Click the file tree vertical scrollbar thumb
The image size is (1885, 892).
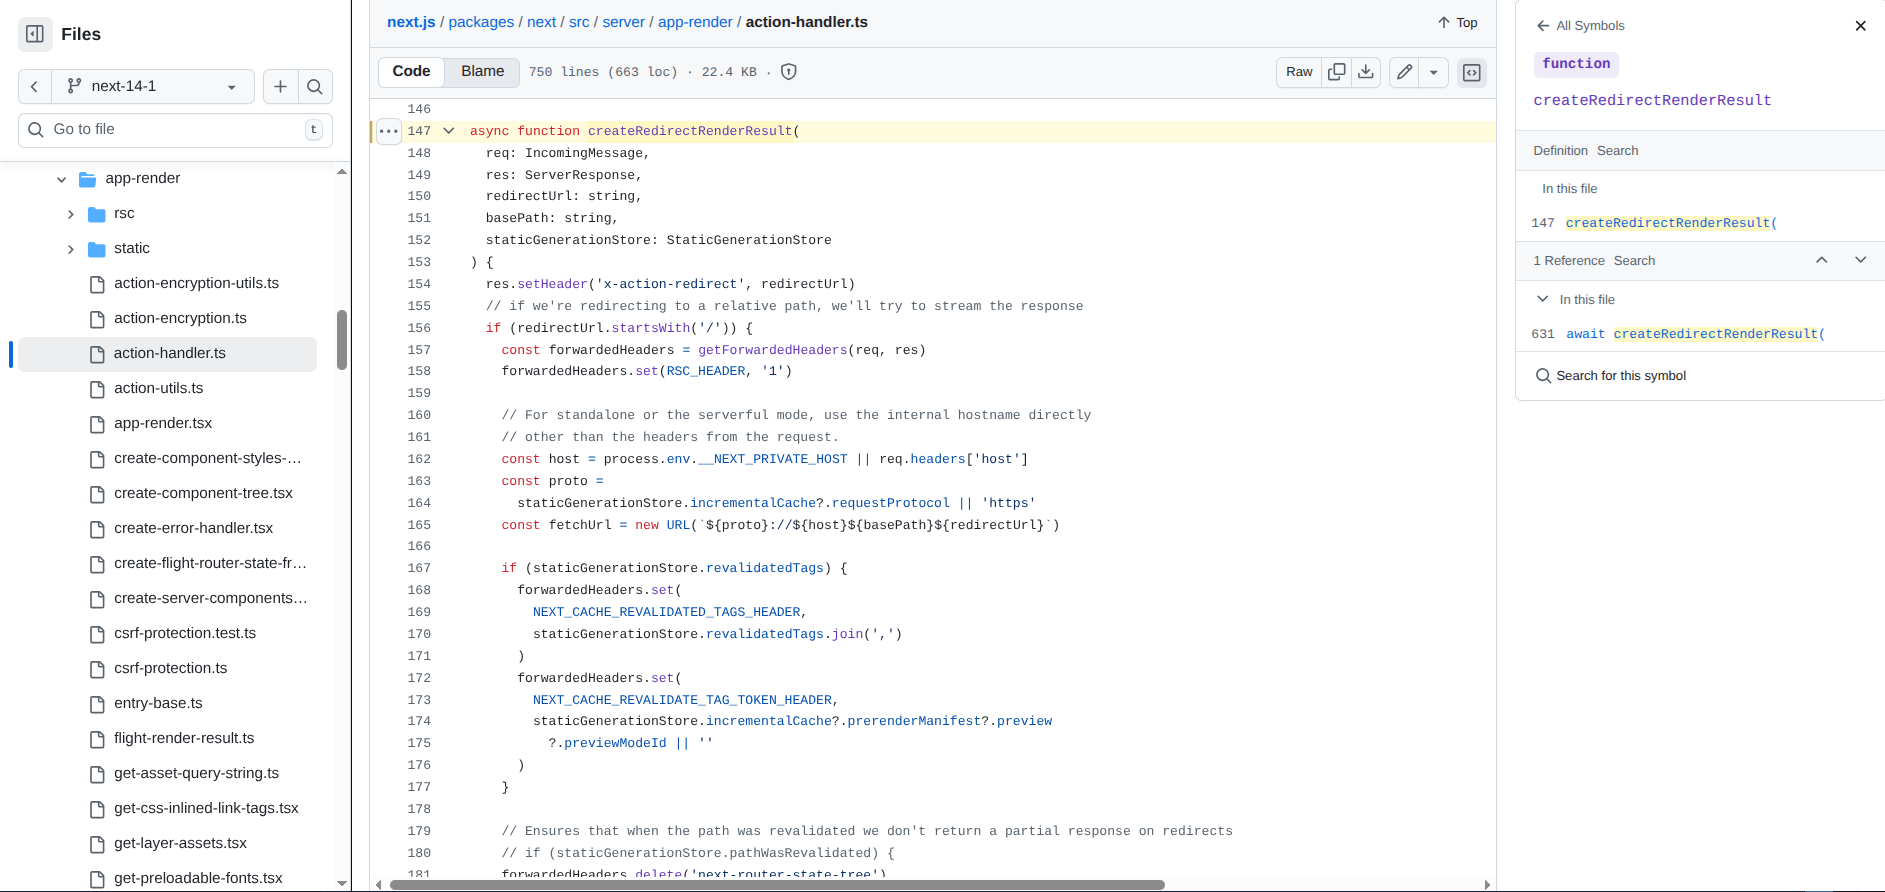point(342,340)
